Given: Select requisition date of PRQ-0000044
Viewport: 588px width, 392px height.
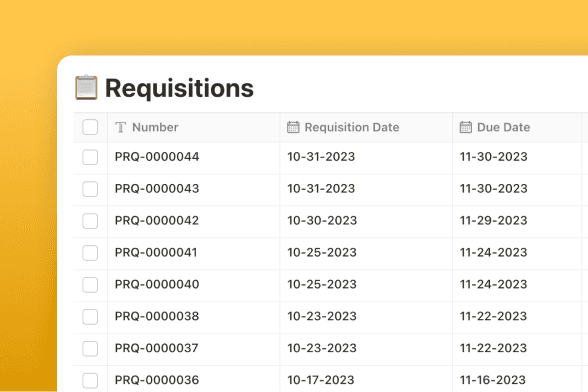Looking at the screenshot, I should [x=321, y=157].
